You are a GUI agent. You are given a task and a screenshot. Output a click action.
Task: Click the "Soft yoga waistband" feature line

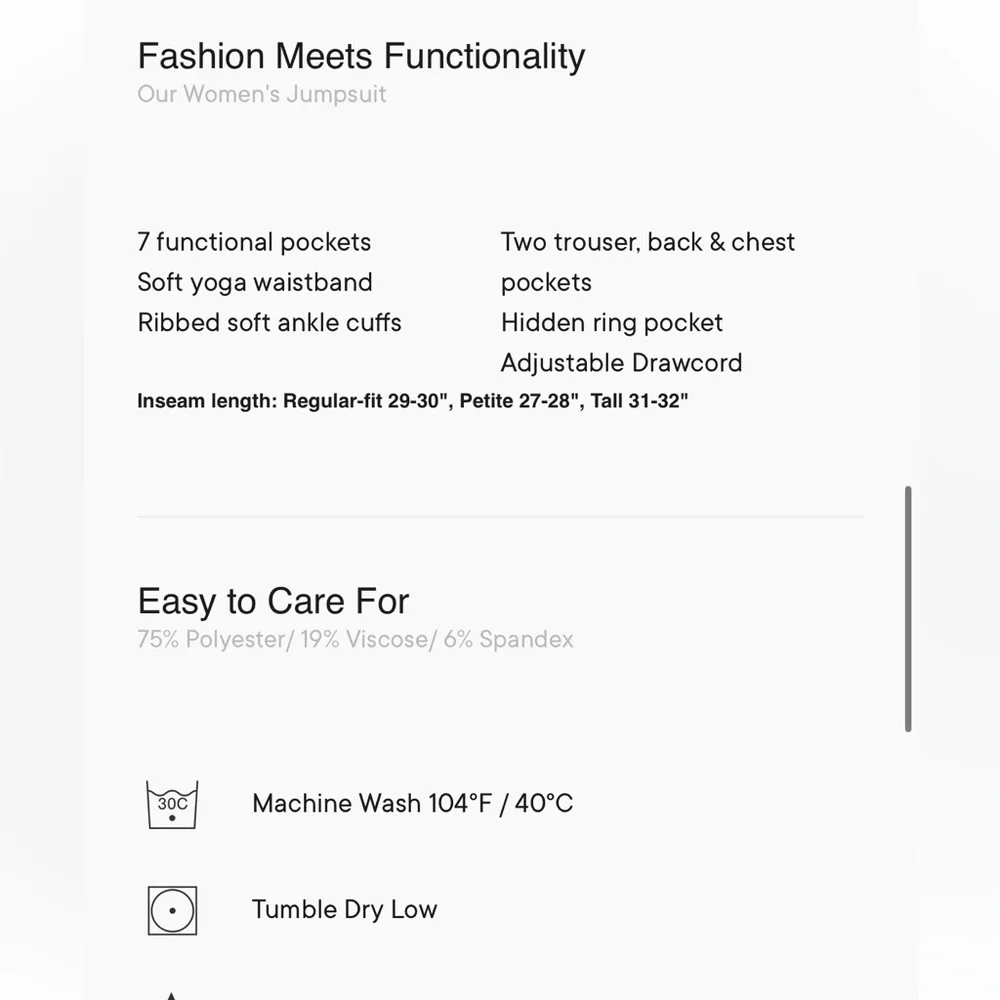[255, 282]
